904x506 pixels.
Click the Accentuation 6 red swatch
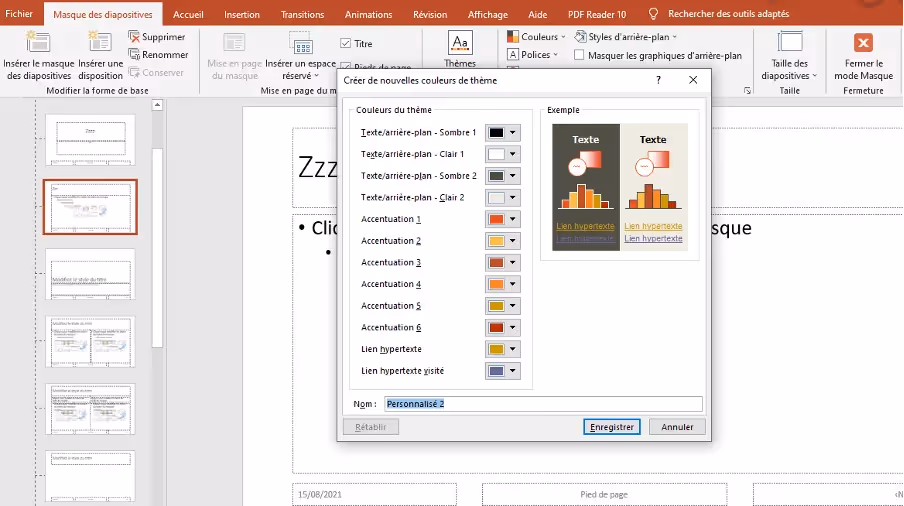[496, 327]
